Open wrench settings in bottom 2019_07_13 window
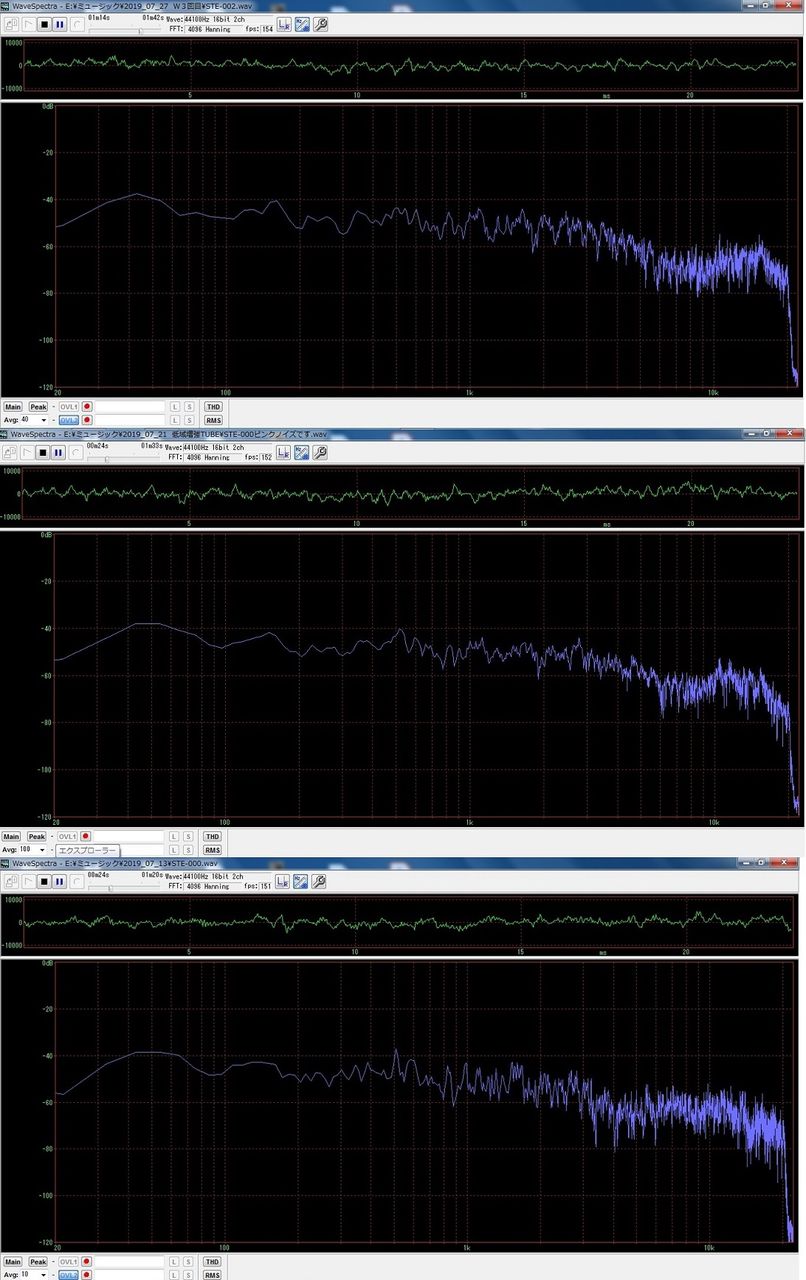Image resolution: width=806 pixels, height=1280 pixels. click(320, 882)
